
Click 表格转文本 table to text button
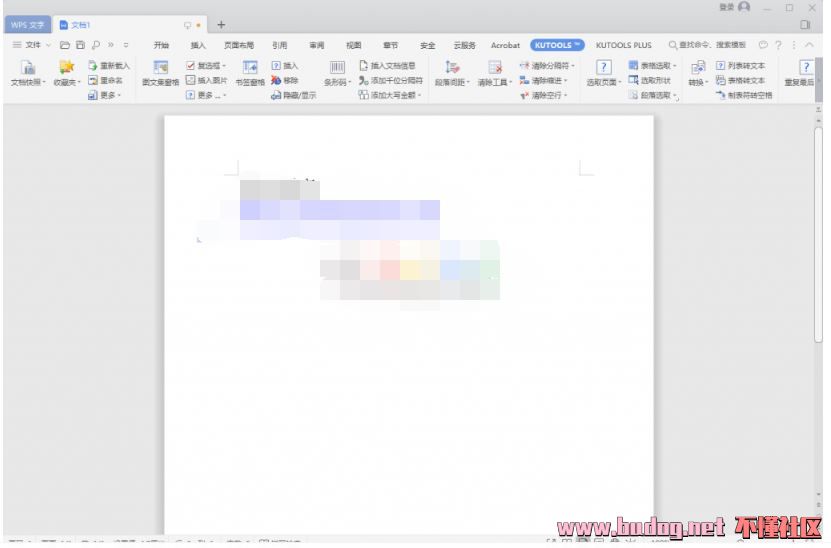[x=740, y=81]
